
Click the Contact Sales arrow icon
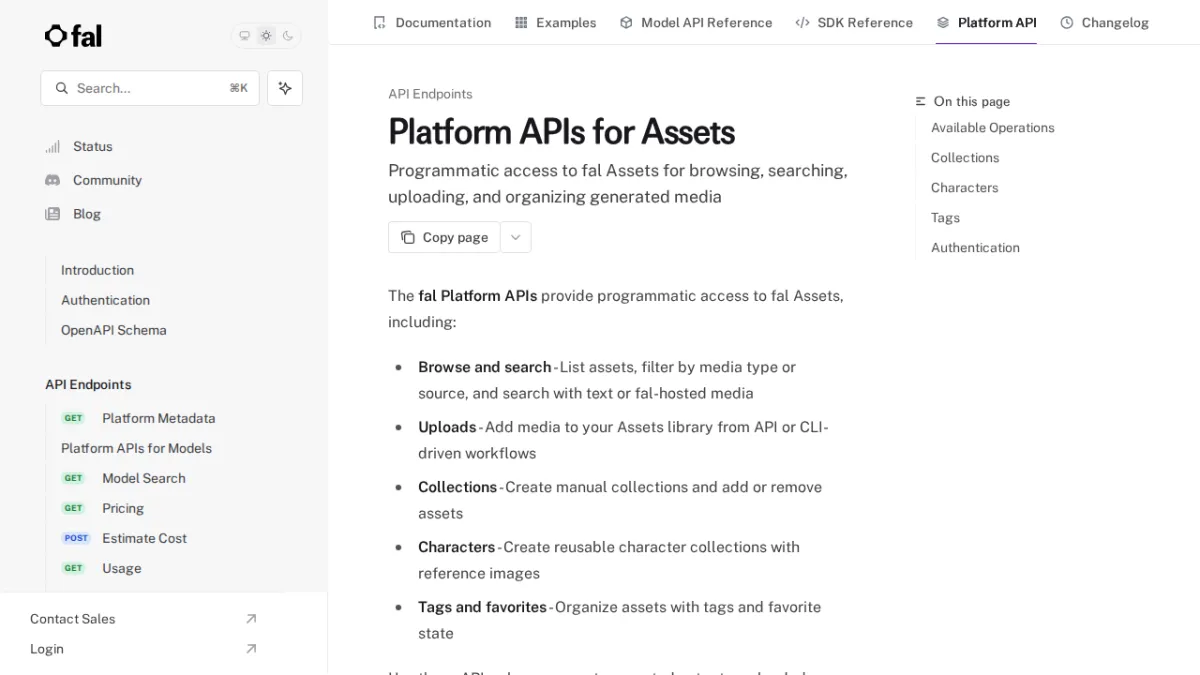251,619
